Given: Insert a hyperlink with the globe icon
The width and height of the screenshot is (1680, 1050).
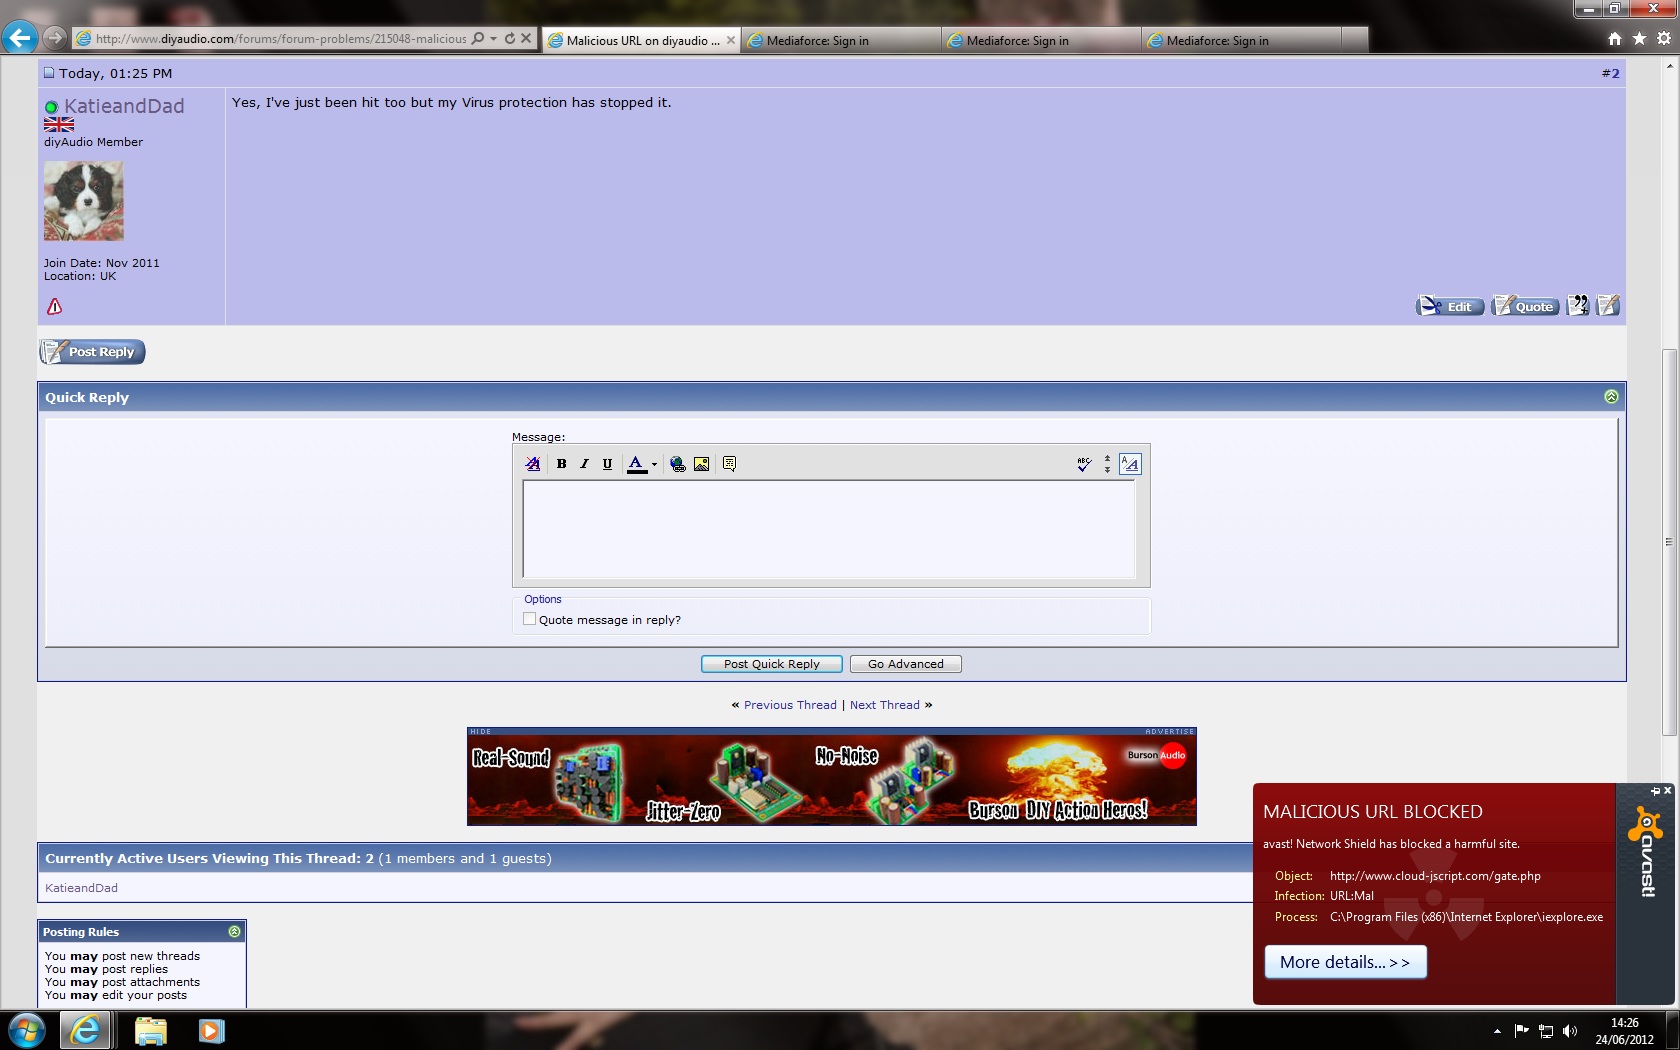Looking at the screenshot, I should [678, 464].
